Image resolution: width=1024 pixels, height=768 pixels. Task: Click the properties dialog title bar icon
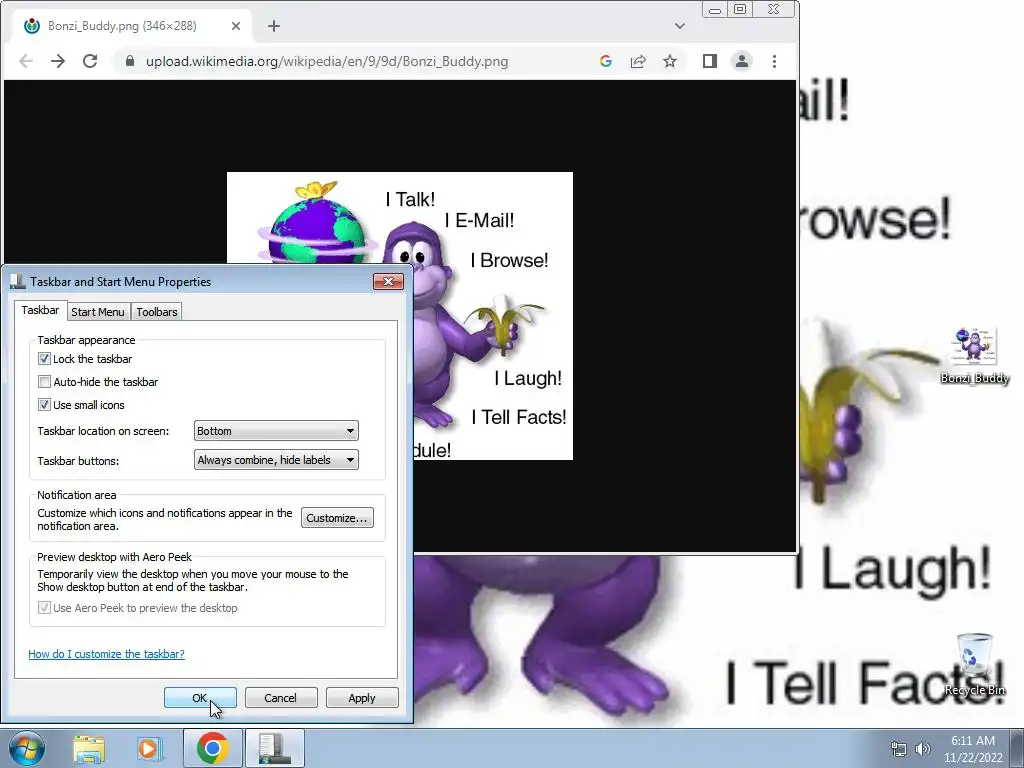[18, 281]
